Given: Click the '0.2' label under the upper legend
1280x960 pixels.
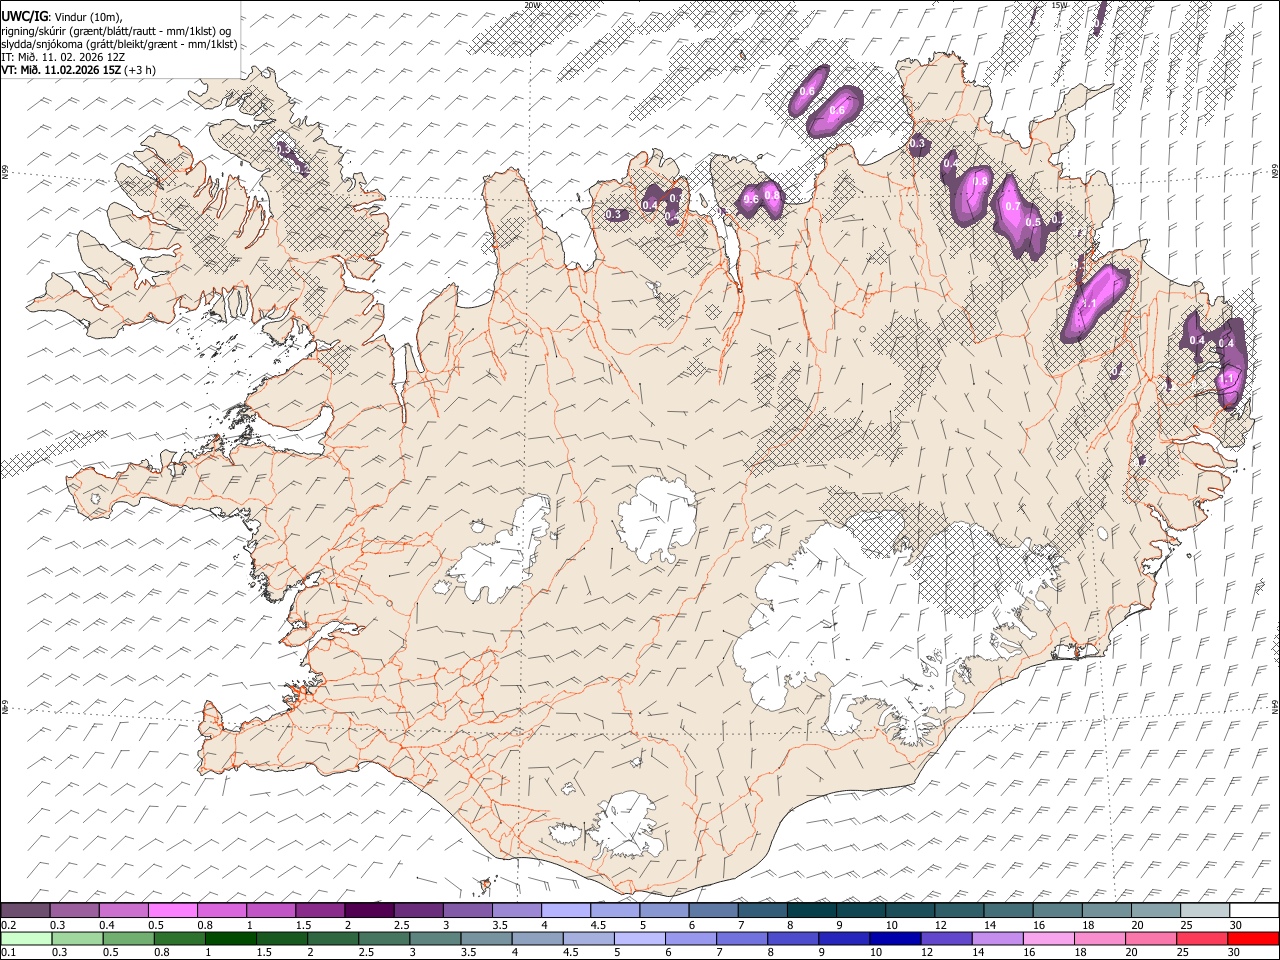Looking at the screenshot, I should [x=9, y=925].
